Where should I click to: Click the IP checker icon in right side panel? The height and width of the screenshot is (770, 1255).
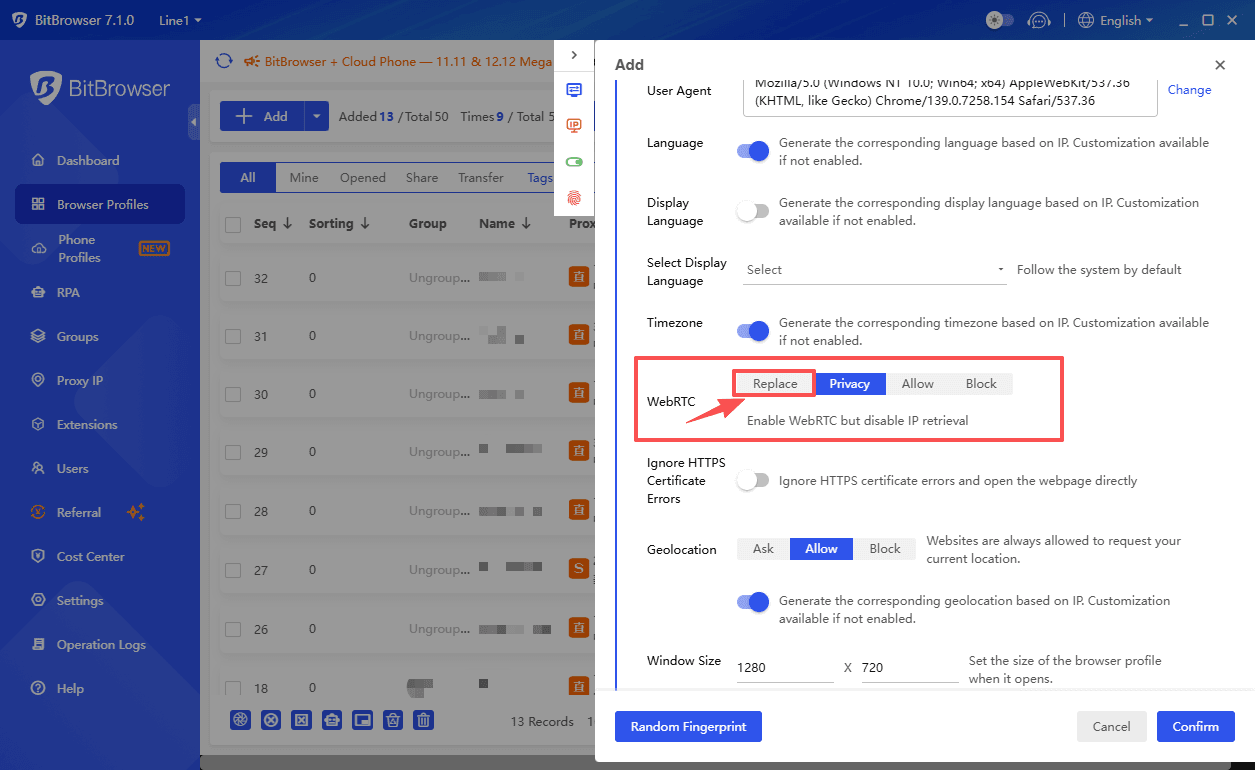574,125
